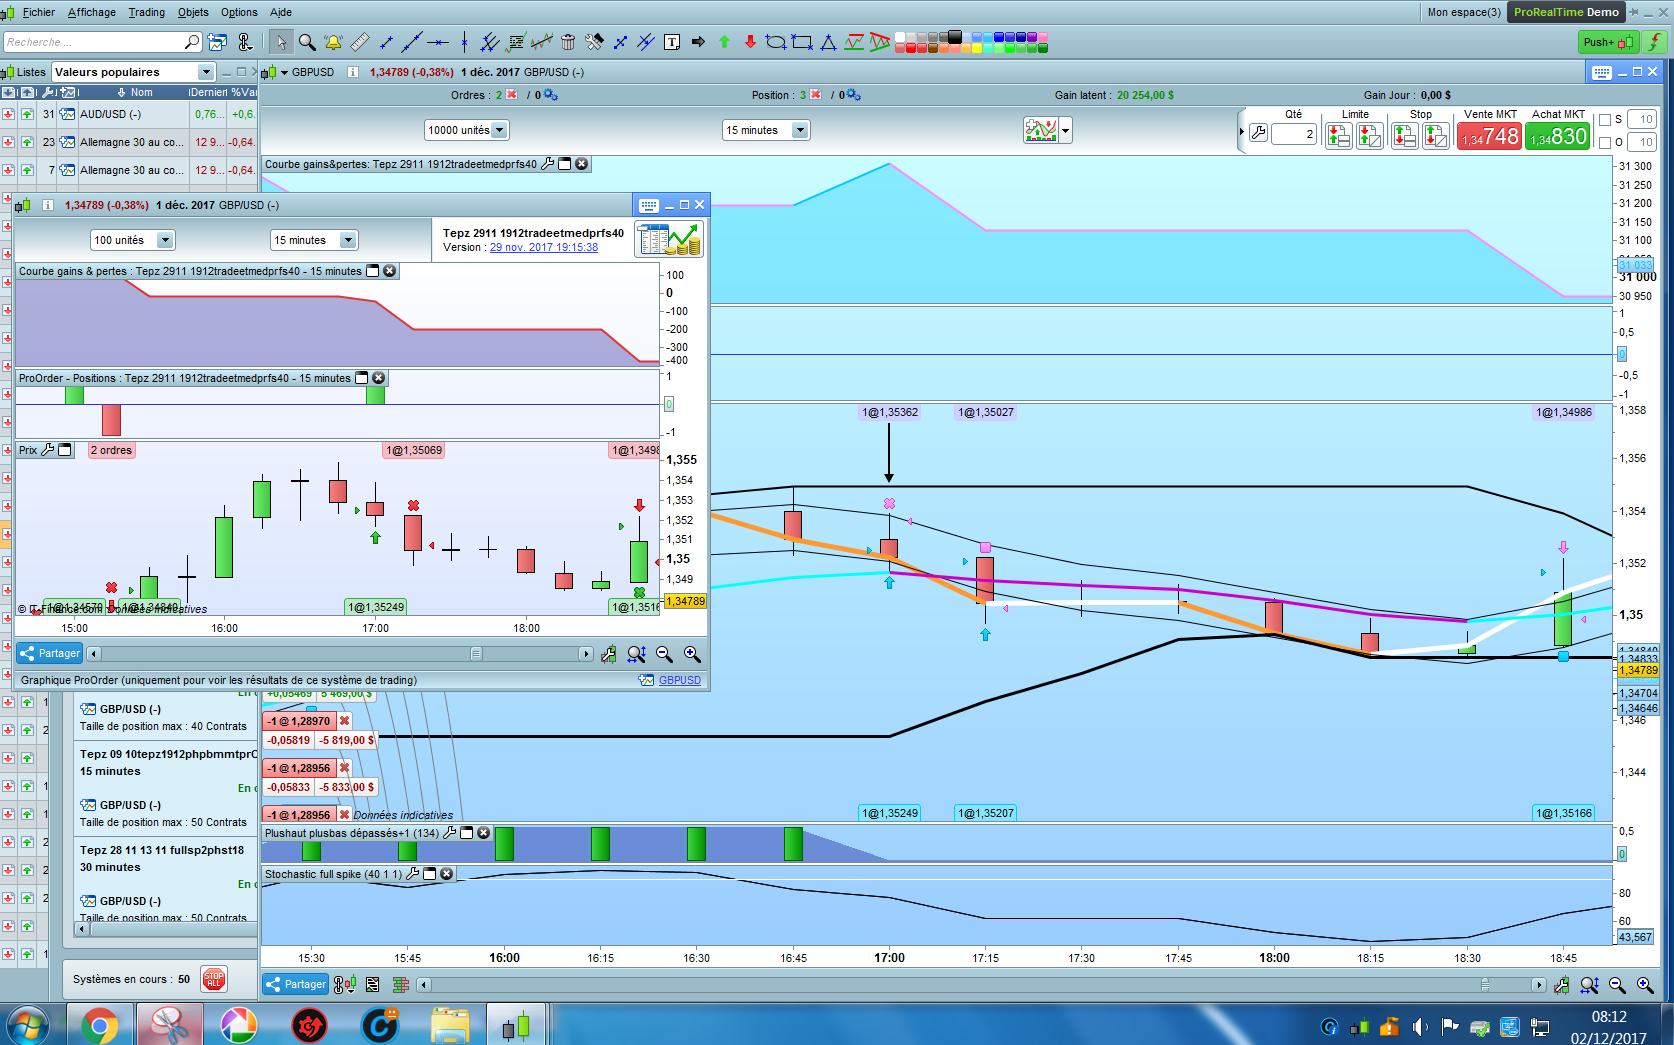Screen dimensions: 1674x1045
Task: Select the triangle drawing tool
Action: [x=828, y=42]
